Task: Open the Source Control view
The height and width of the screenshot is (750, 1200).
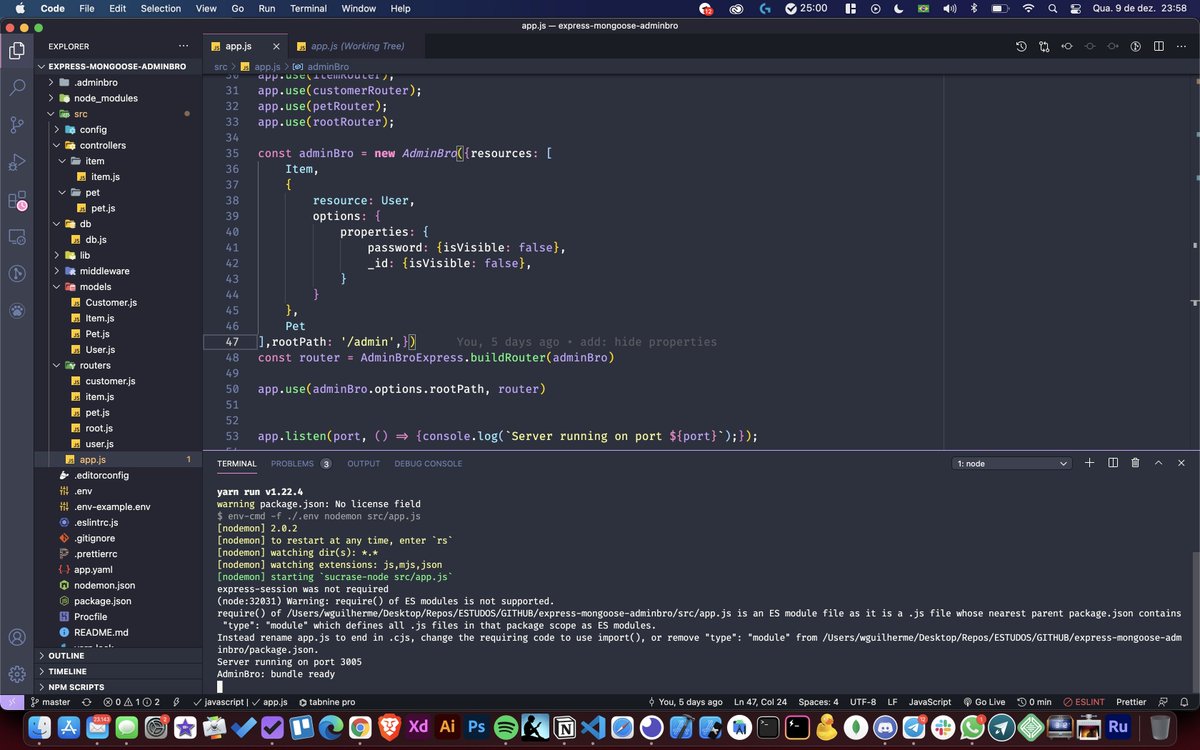Action: point(17,124)
